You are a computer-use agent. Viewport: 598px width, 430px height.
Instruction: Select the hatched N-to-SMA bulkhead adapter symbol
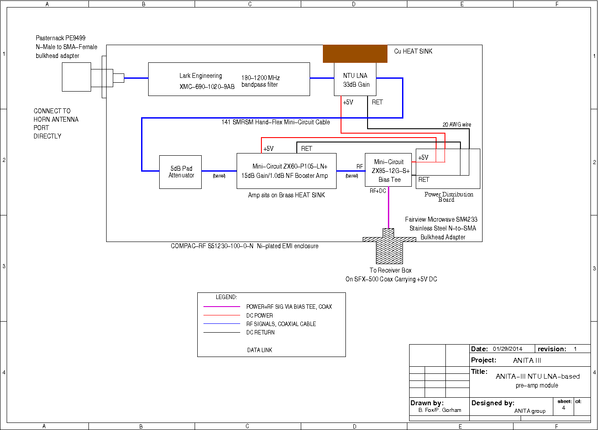click(389, 246)
